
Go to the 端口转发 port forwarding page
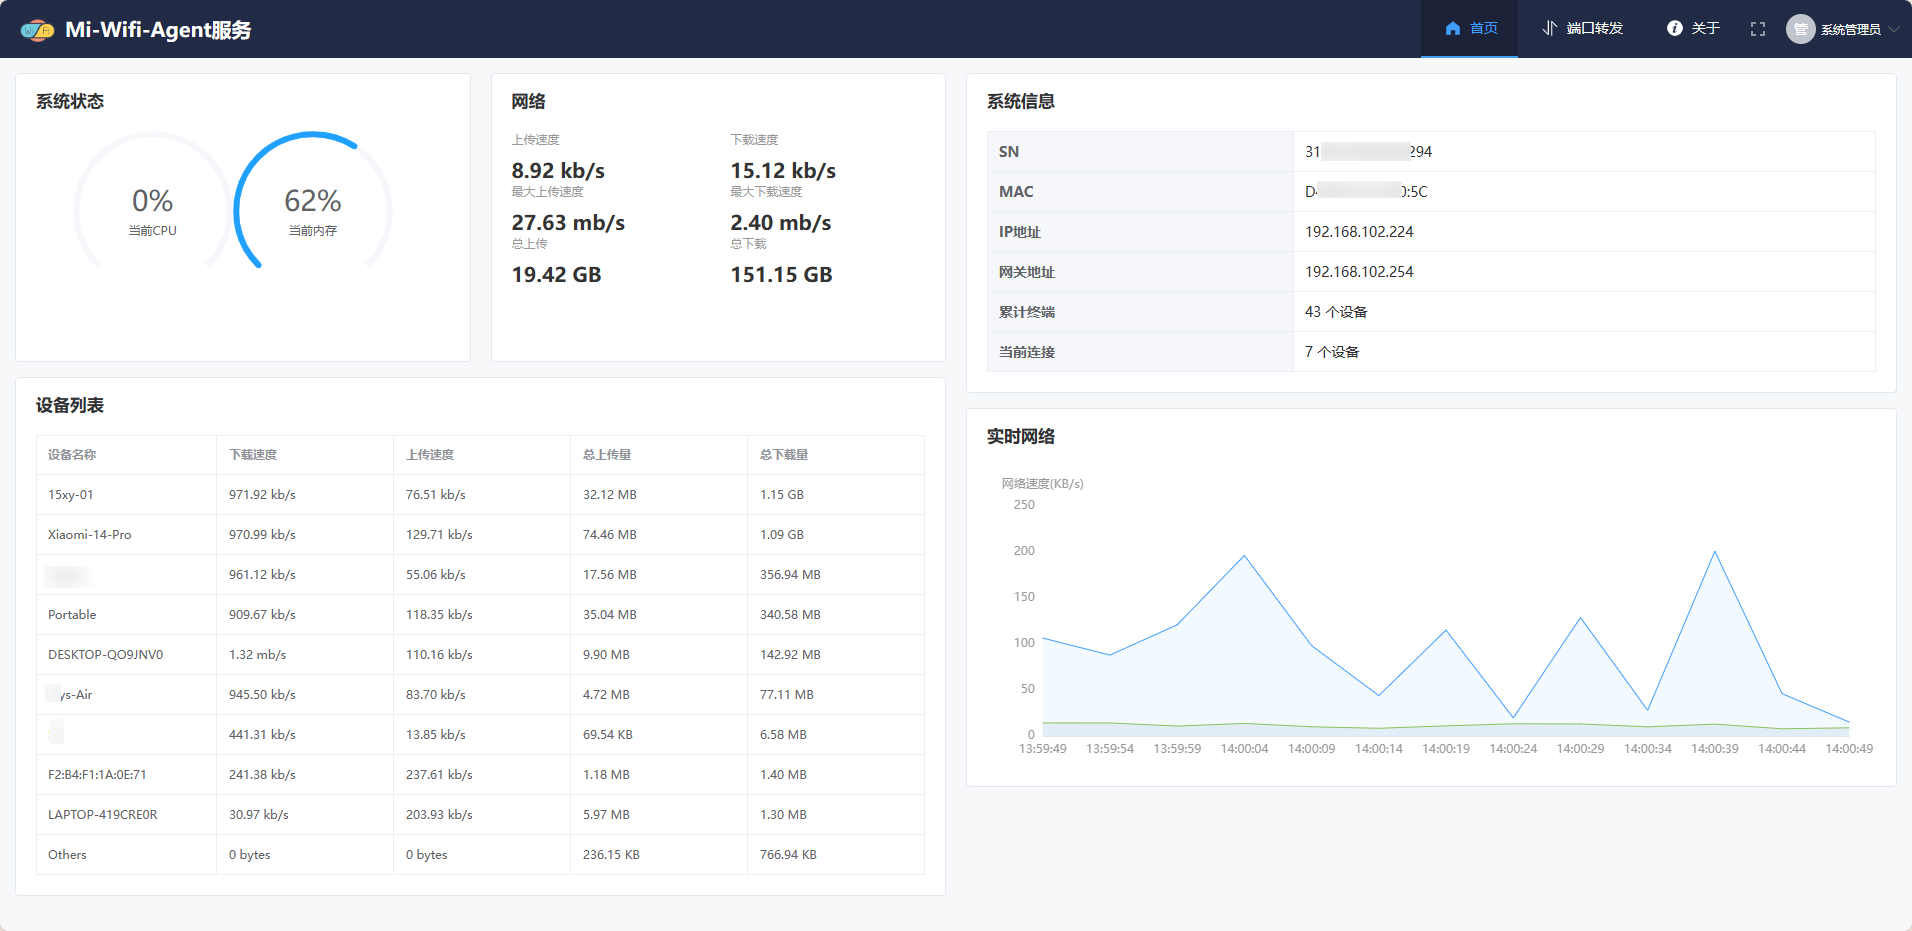pyautogui.click(x=1582, y=29)
